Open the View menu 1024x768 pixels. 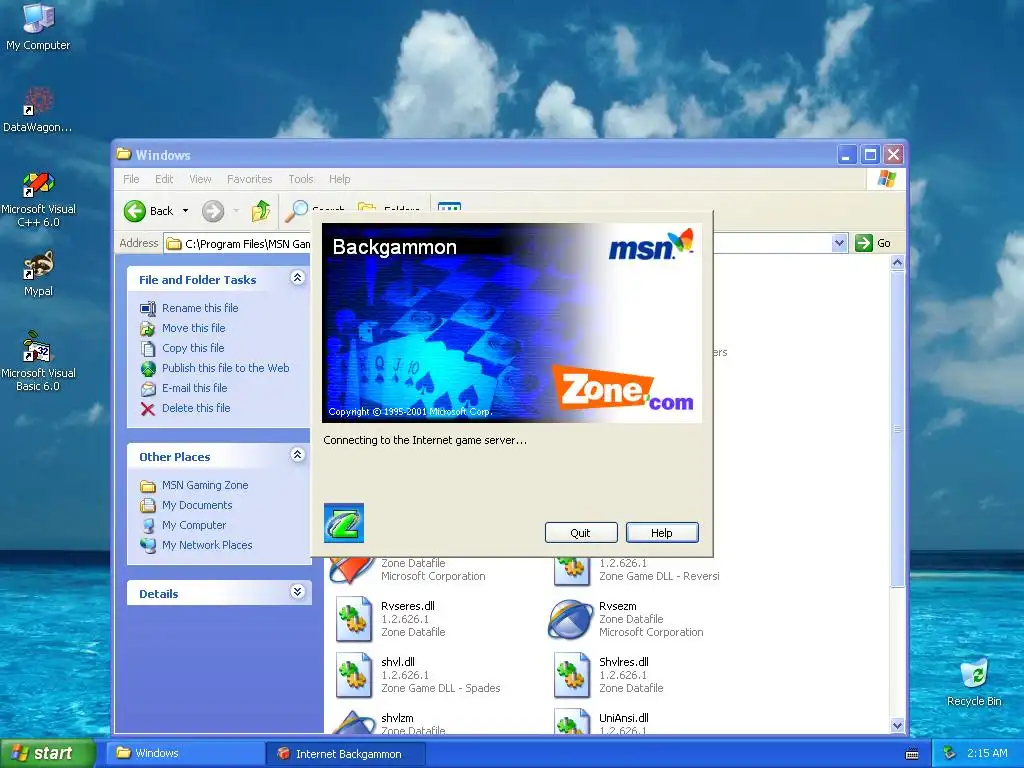(200, 179)
